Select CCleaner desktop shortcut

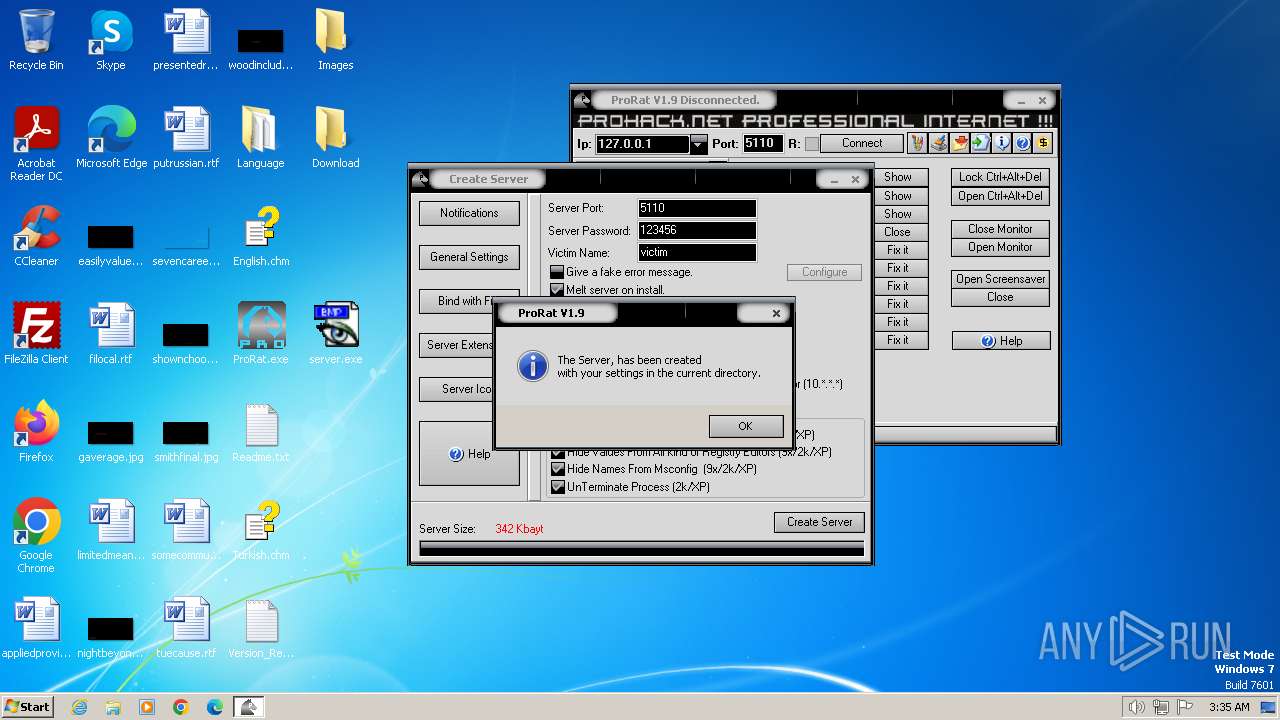[36, 235]
